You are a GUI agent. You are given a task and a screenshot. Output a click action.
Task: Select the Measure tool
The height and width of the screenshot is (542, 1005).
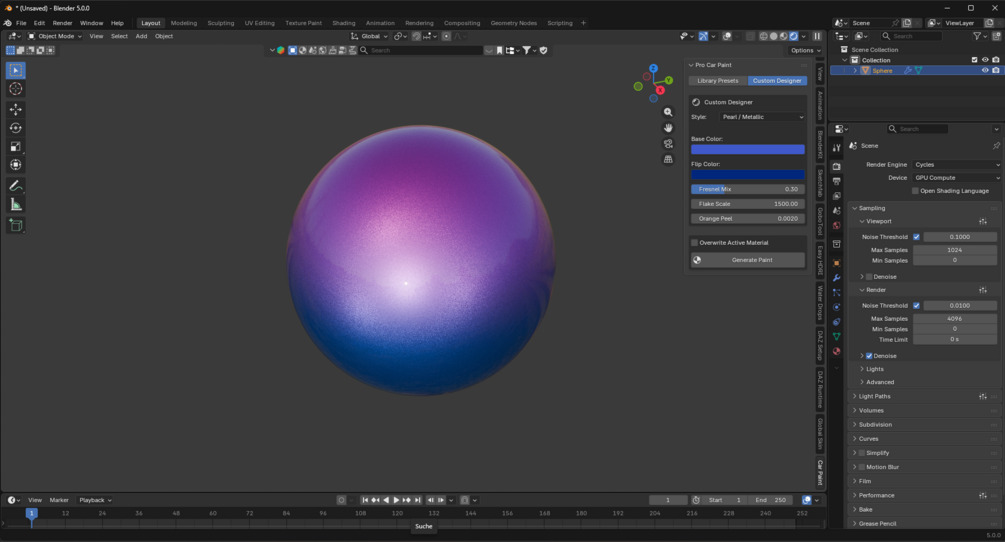click(16, 205)
